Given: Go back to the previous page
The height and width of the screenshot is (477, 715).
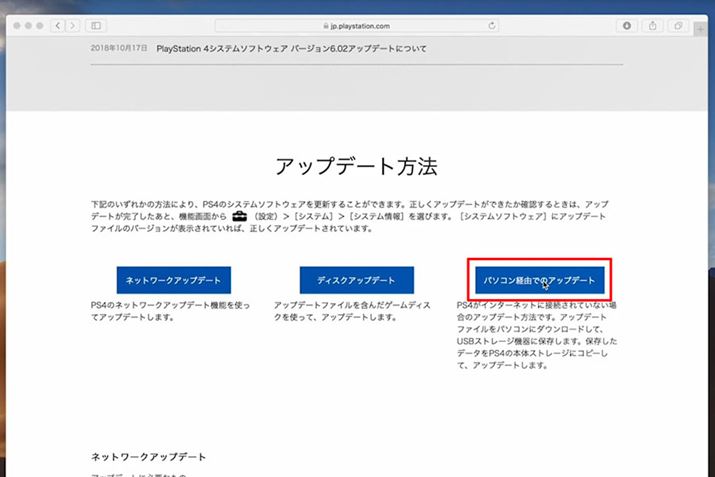Looking at the screenshot, I should tap(57, 24).
